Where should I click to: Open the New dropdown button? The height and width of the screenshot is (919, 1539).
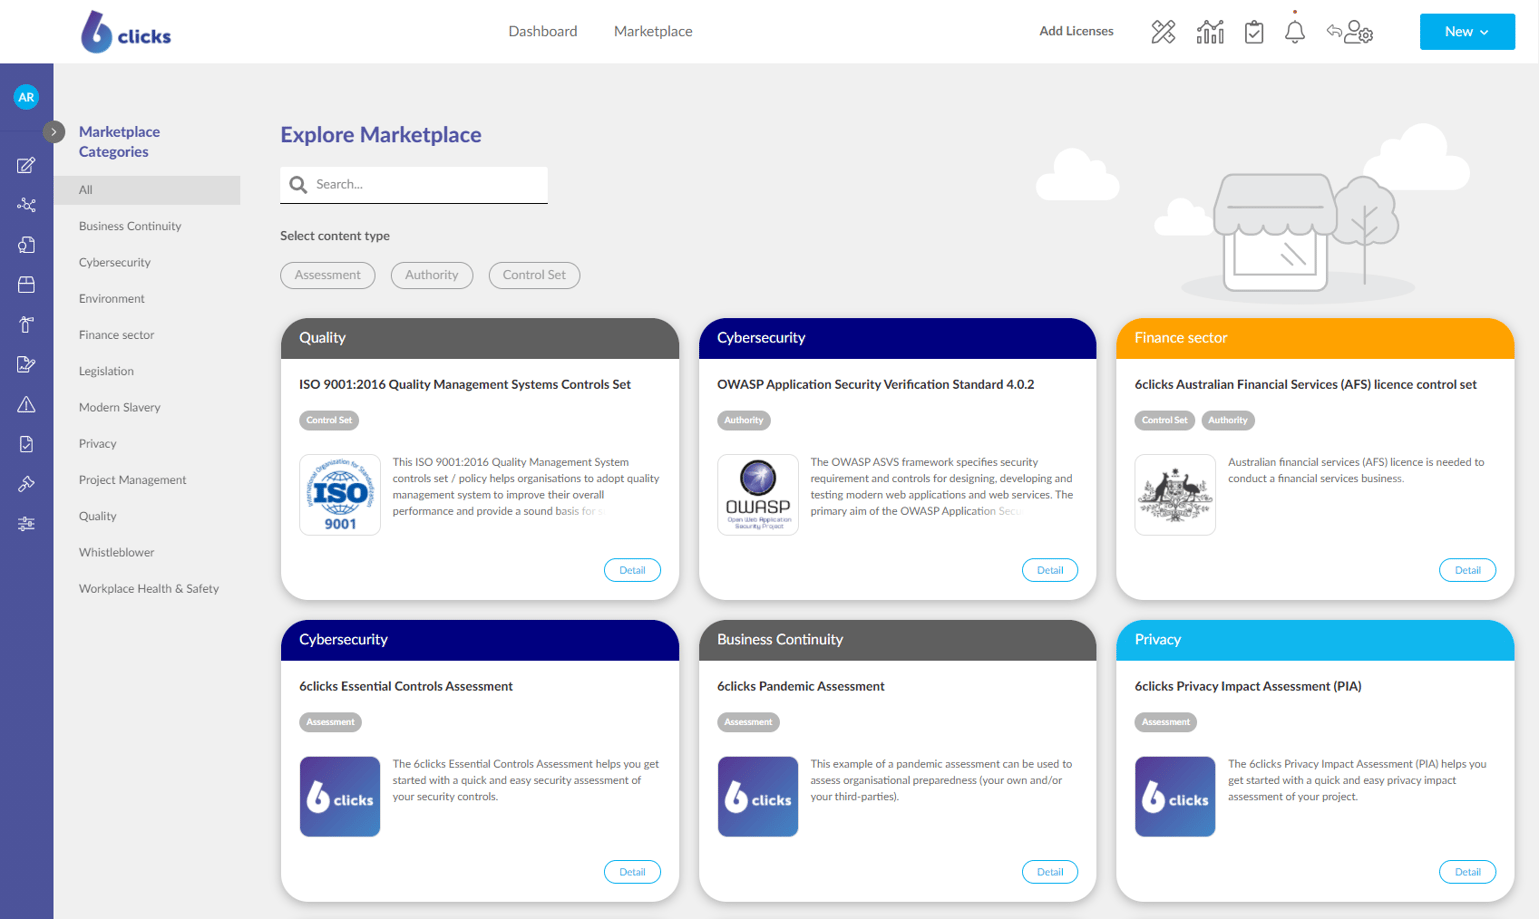tap(1466, 32)
